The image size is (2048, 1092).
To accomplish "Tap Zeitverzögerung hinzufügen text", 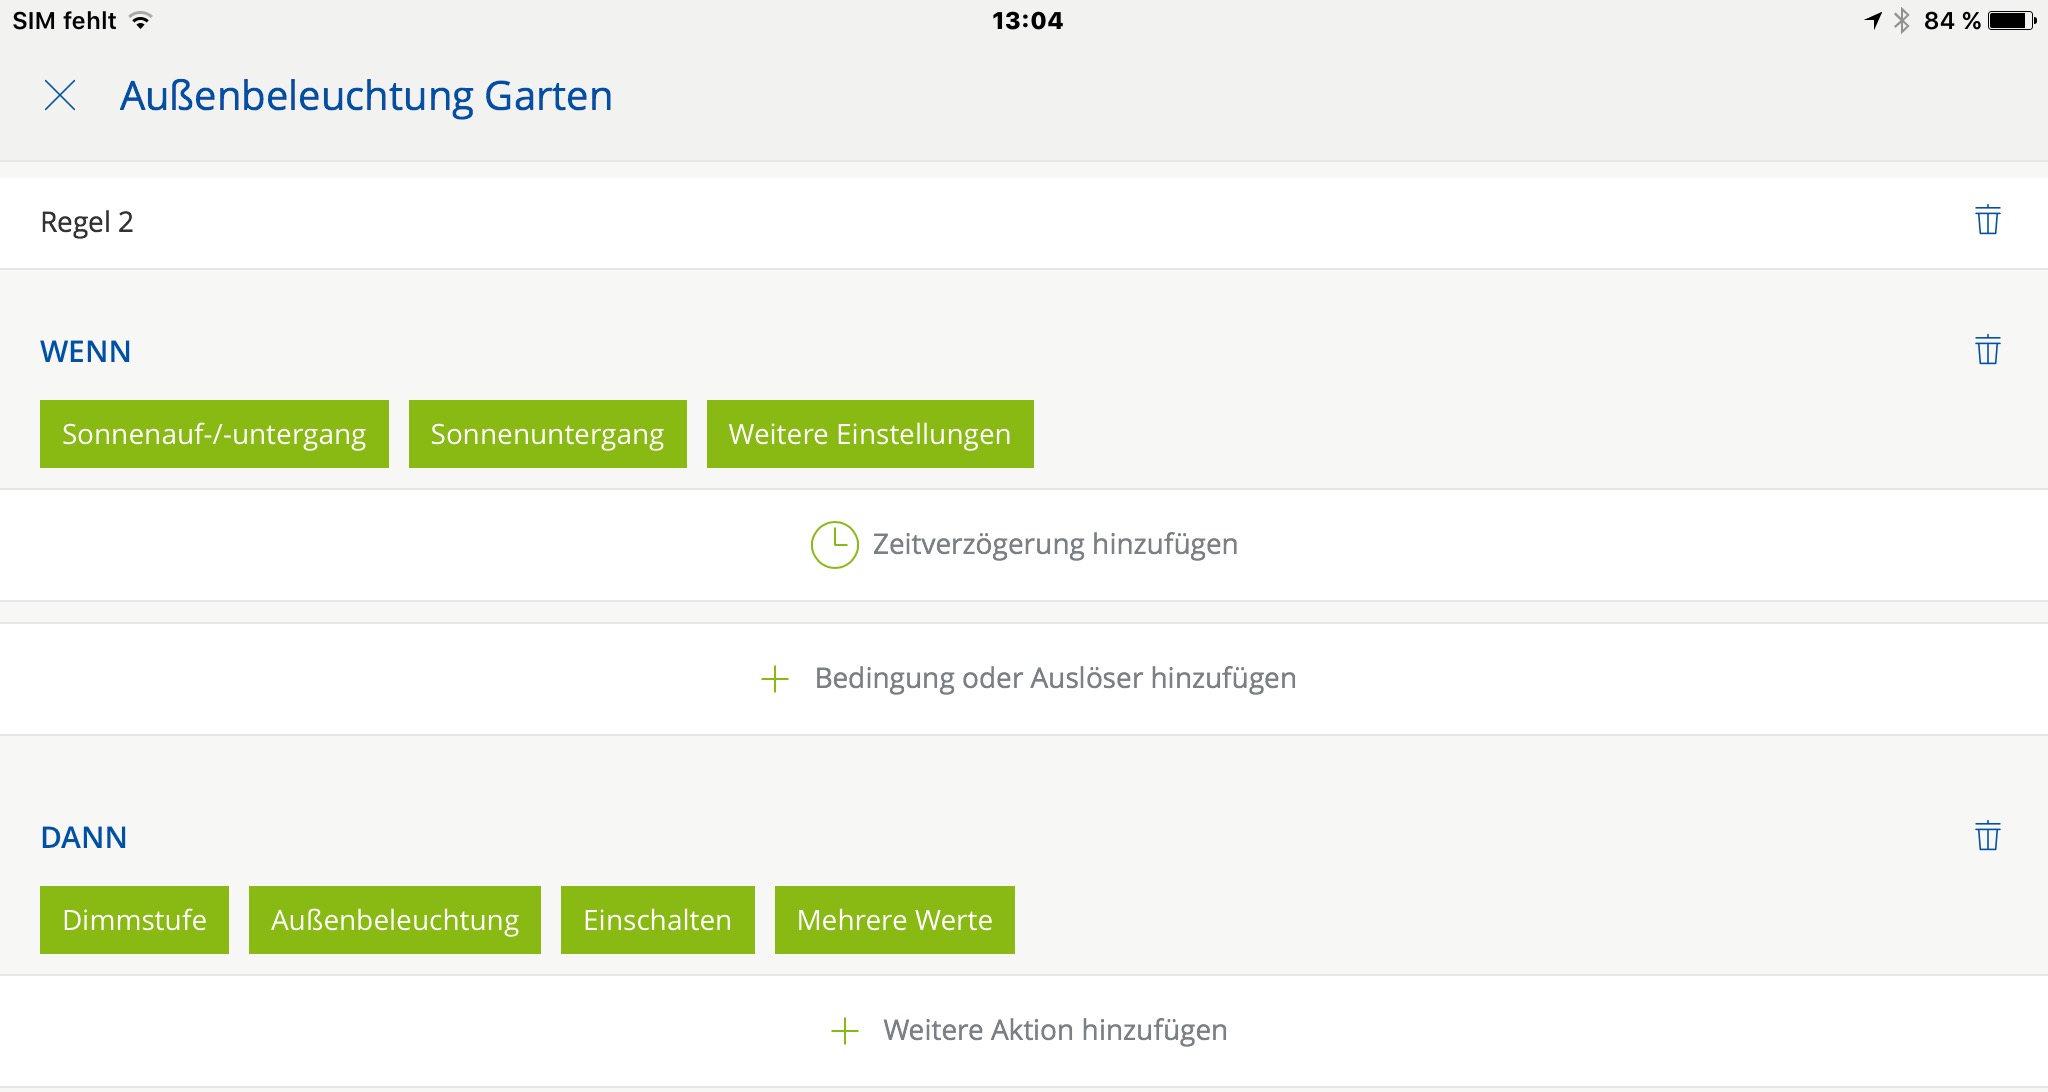I will (x=1054, y=545).
